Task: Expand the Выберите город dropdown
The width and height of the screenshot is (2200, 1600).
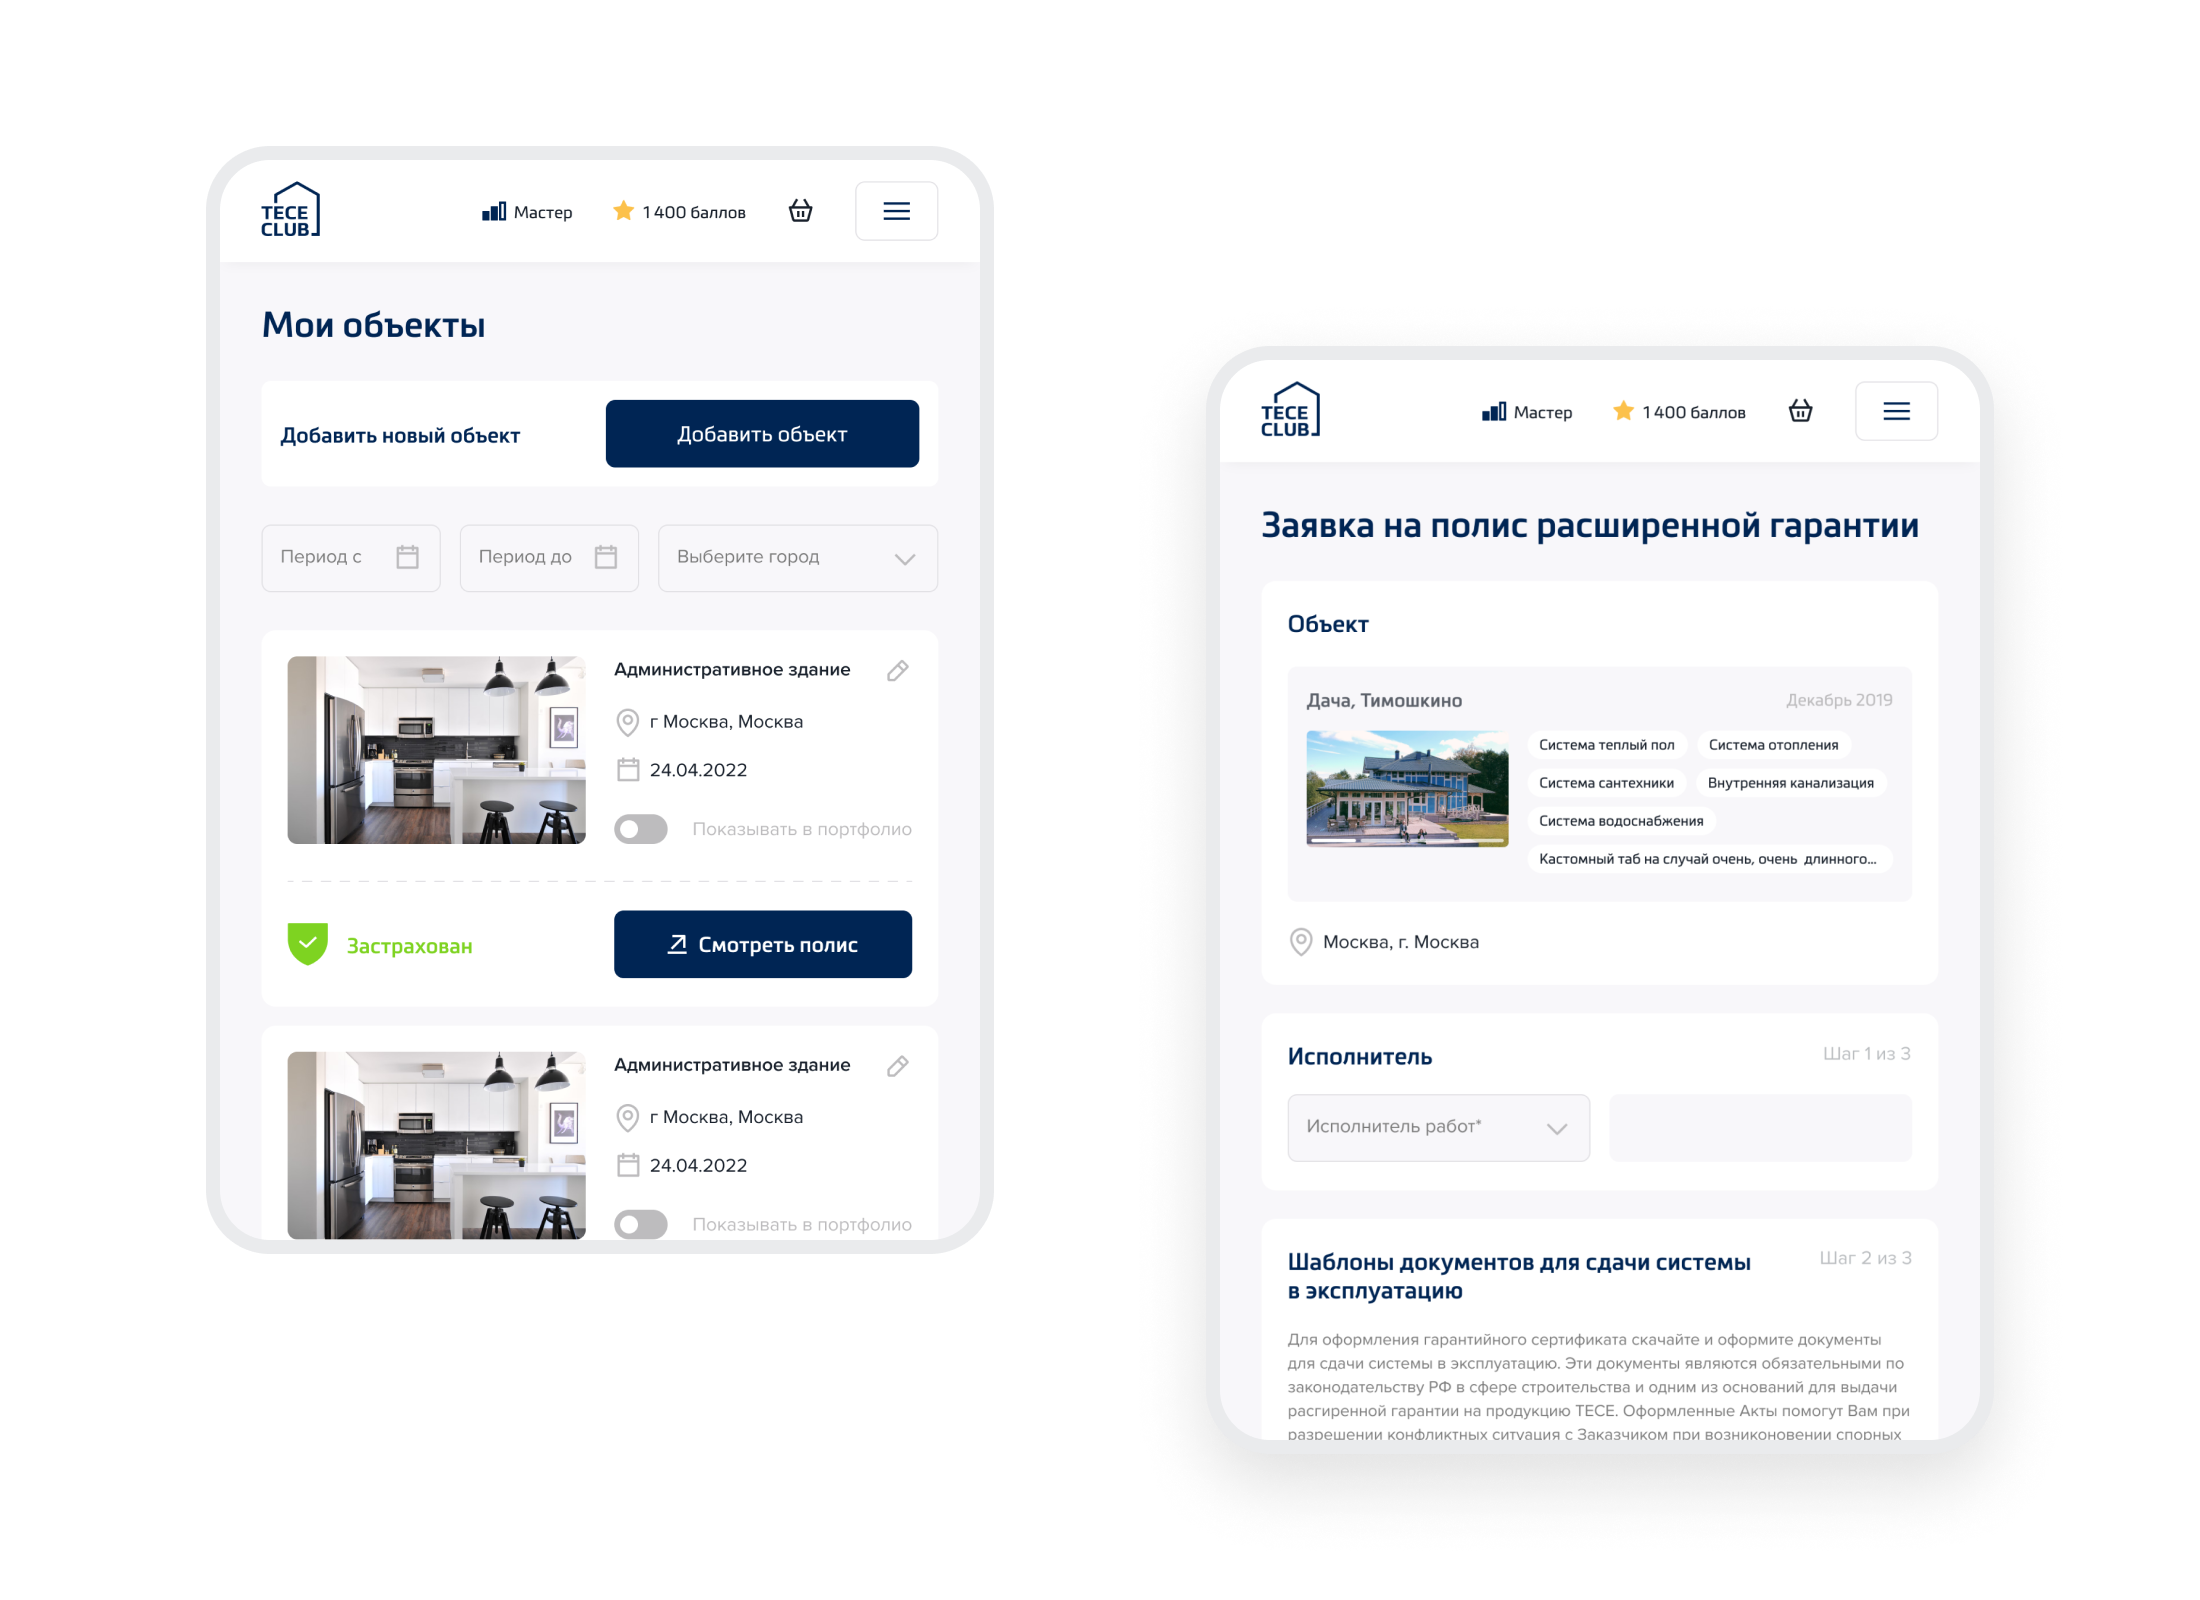Action: pos(797,558)
